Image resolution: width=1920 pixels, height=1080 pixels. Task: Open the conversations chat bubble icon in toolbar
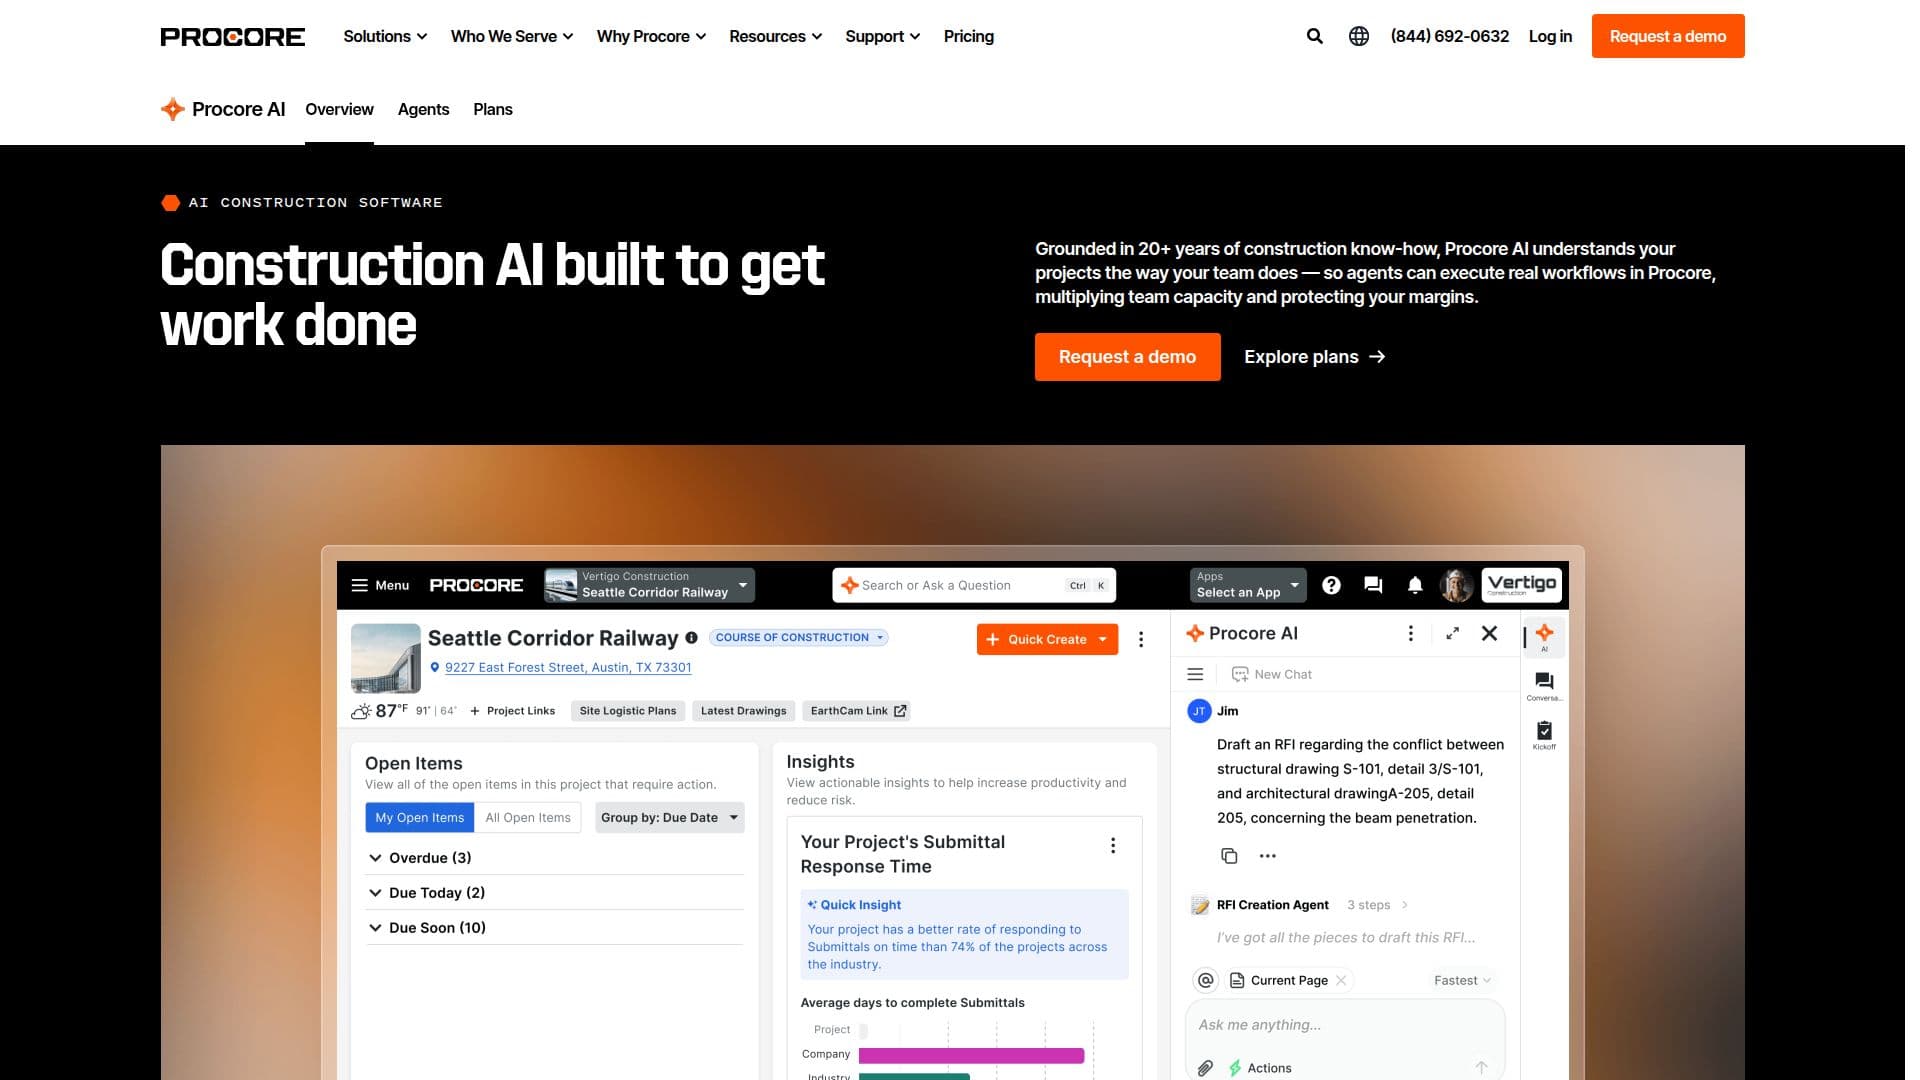(x=1373, y=585)
